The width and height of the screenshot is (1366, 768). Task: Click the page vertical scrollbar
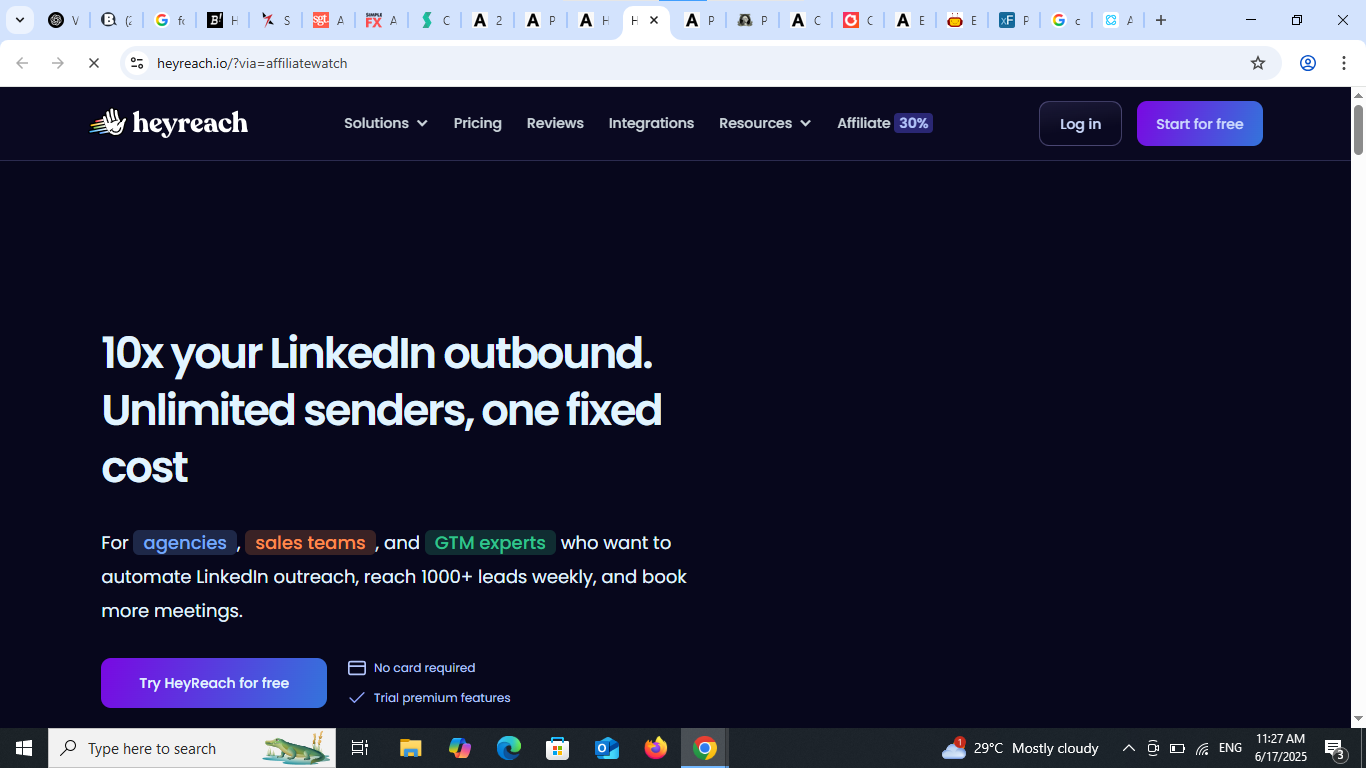coord(1358,130)
